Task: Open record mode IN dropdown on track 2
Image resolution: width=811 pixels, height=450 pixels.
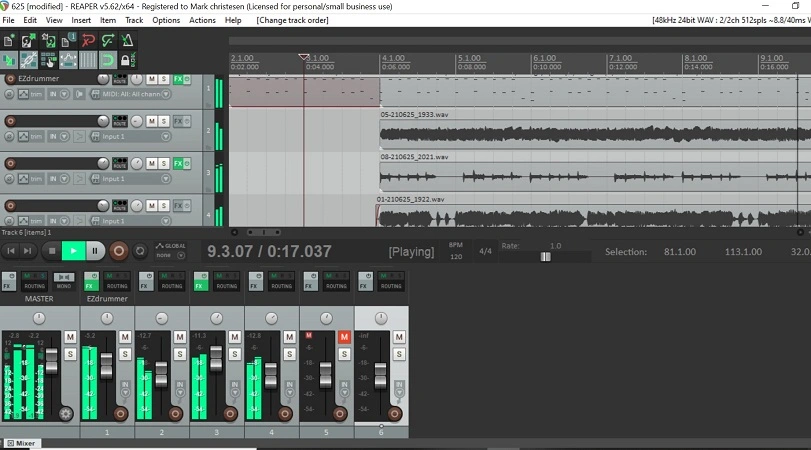Action: pos(64,137)
